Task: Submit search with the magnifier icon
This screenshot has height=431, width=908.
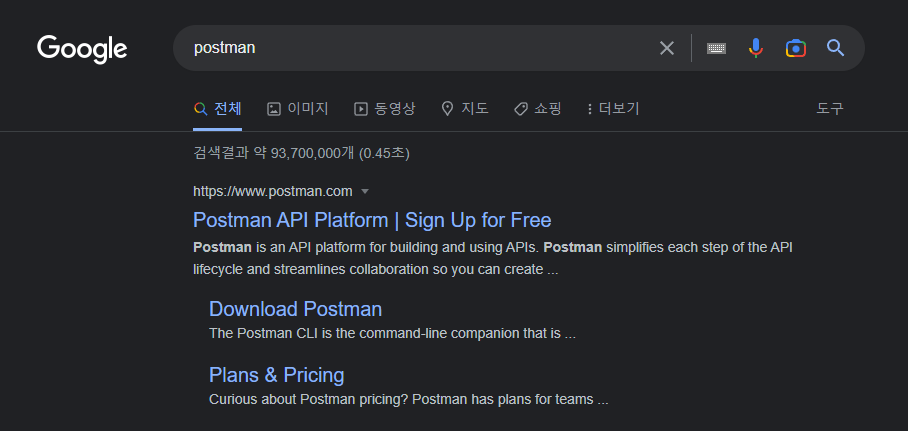Action: (x=835, y=48)
